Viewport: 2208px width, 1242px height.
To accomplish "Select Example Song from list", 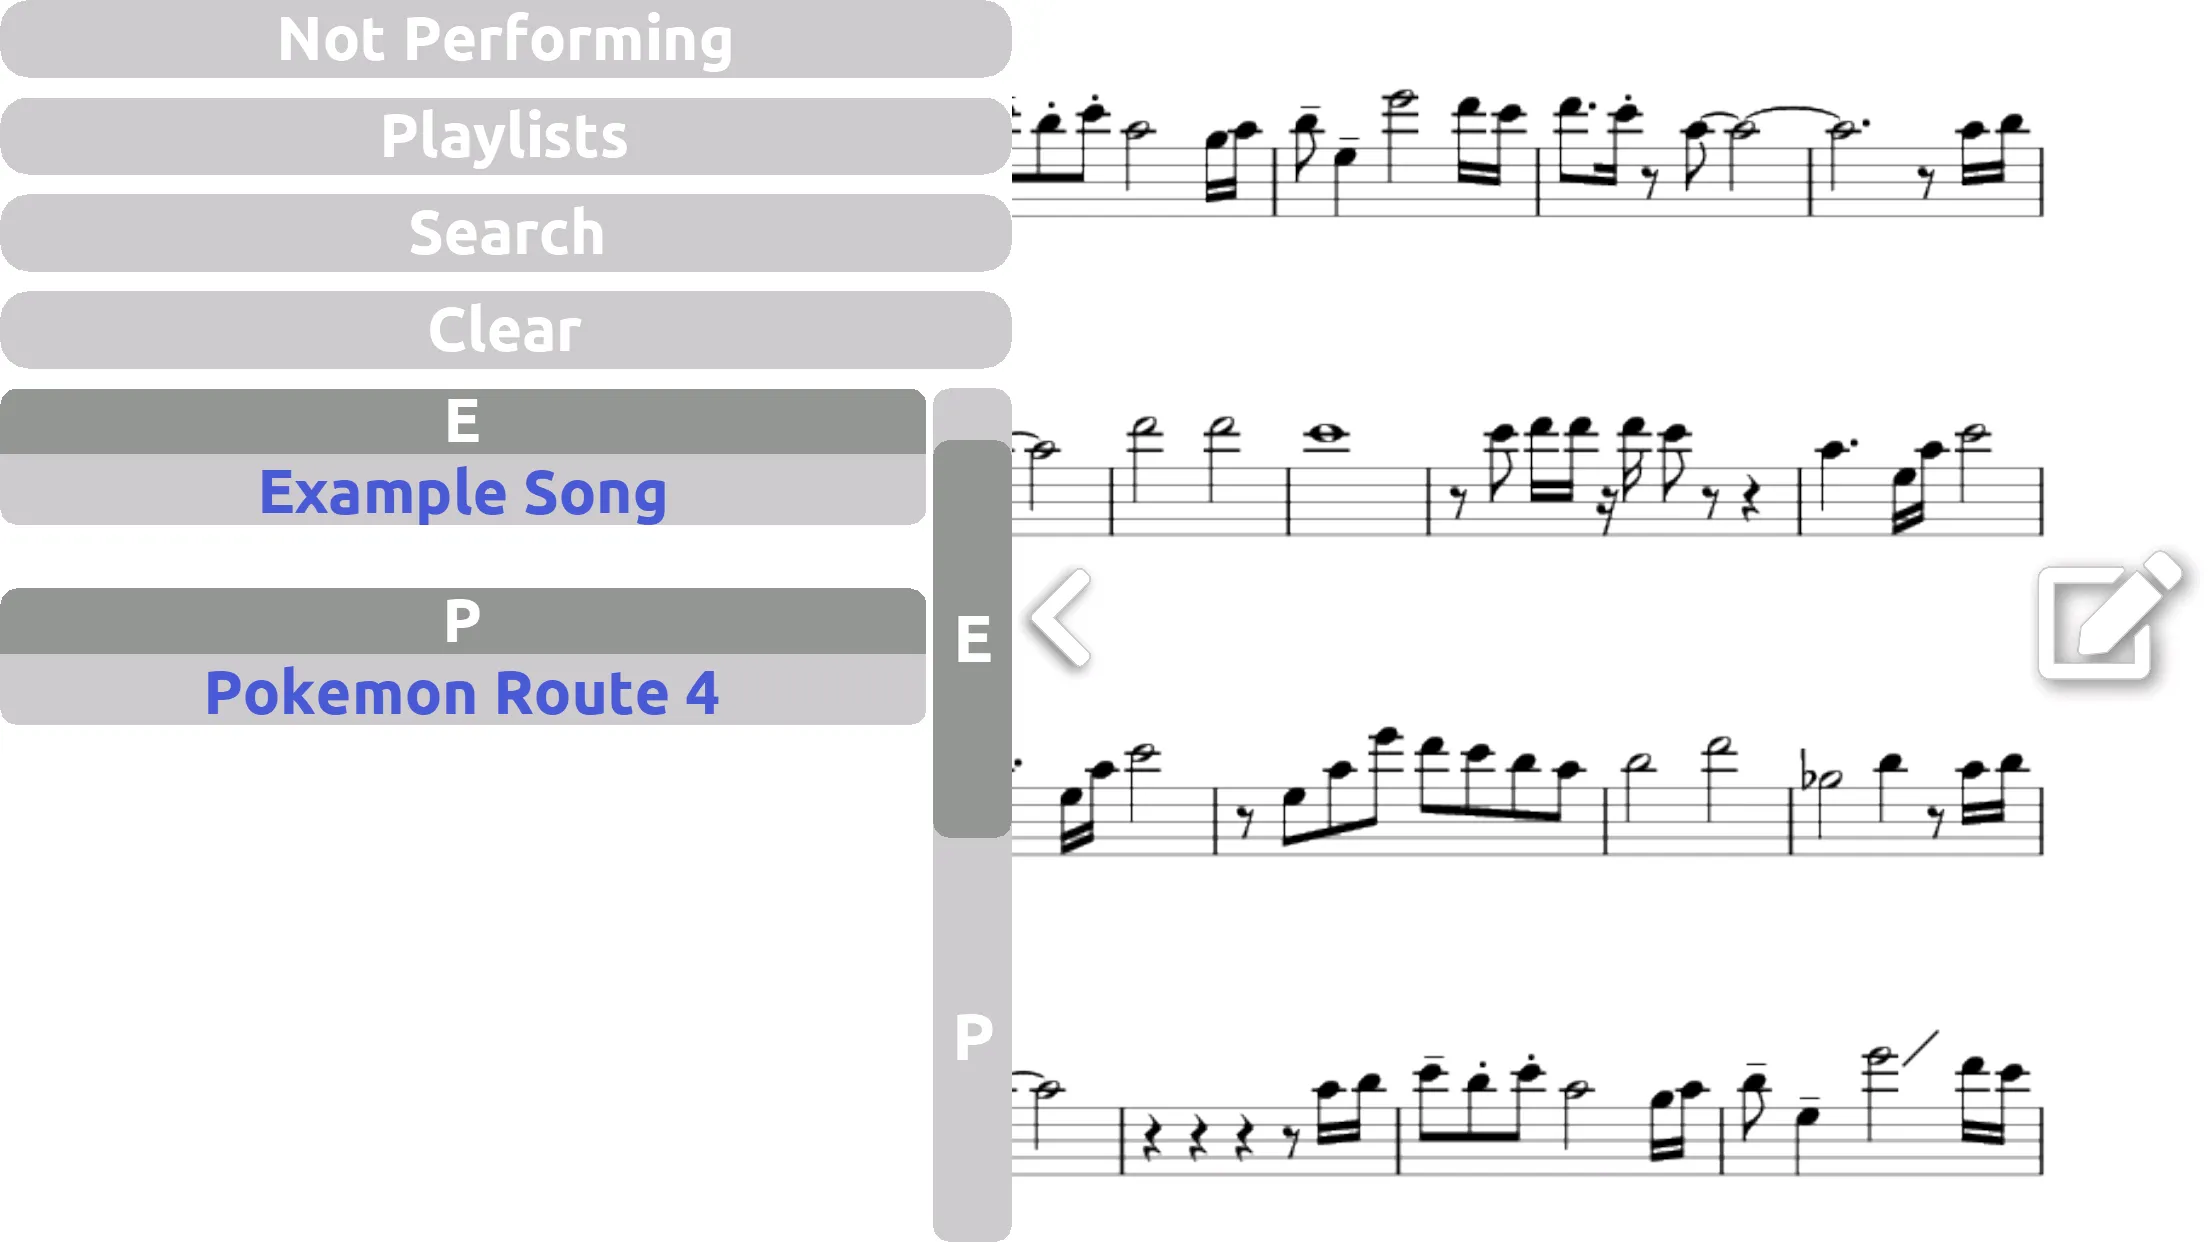I will pyautogui.click(x=463, y=491).
